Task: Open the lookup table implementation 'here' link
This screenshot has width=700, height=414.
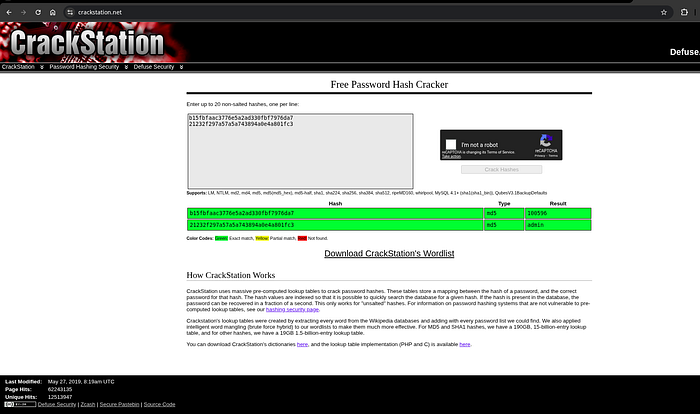Action: point(465,344)
